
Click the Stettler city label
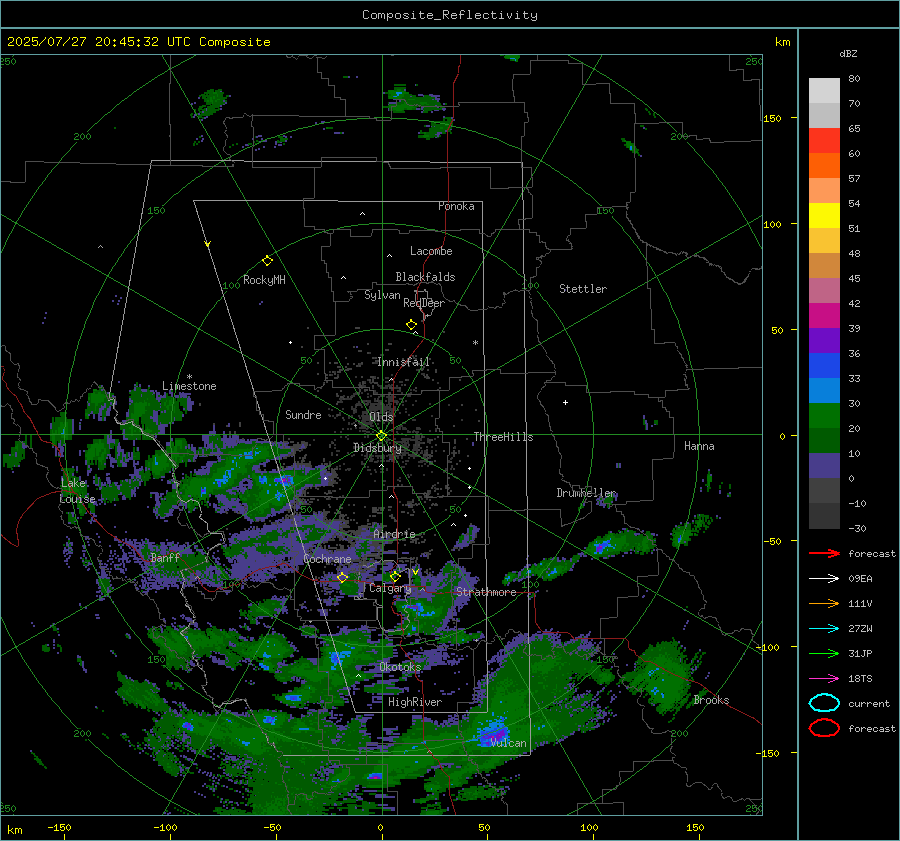[x=583, y=289]
